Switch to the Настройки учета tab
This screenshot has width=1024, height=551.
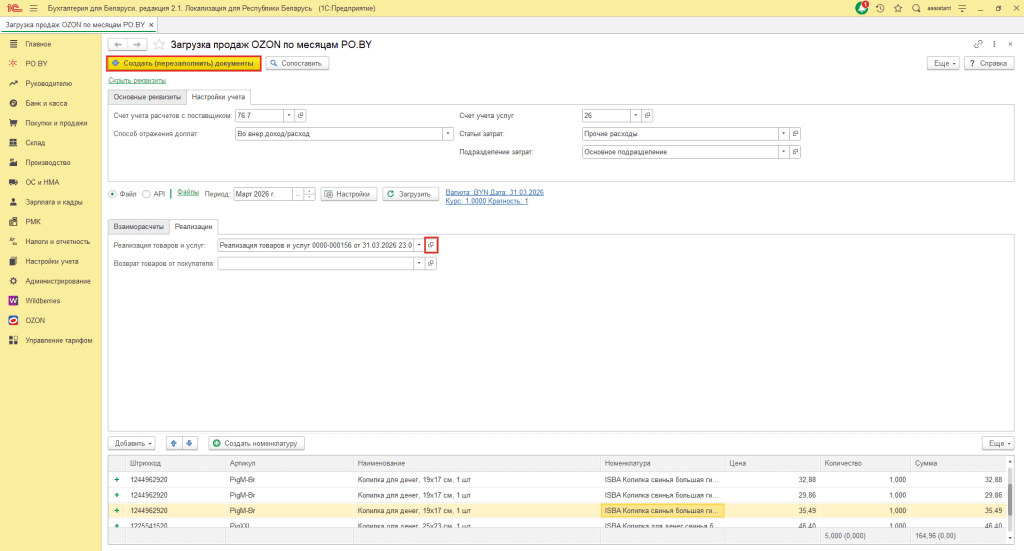tap(218, 97)
